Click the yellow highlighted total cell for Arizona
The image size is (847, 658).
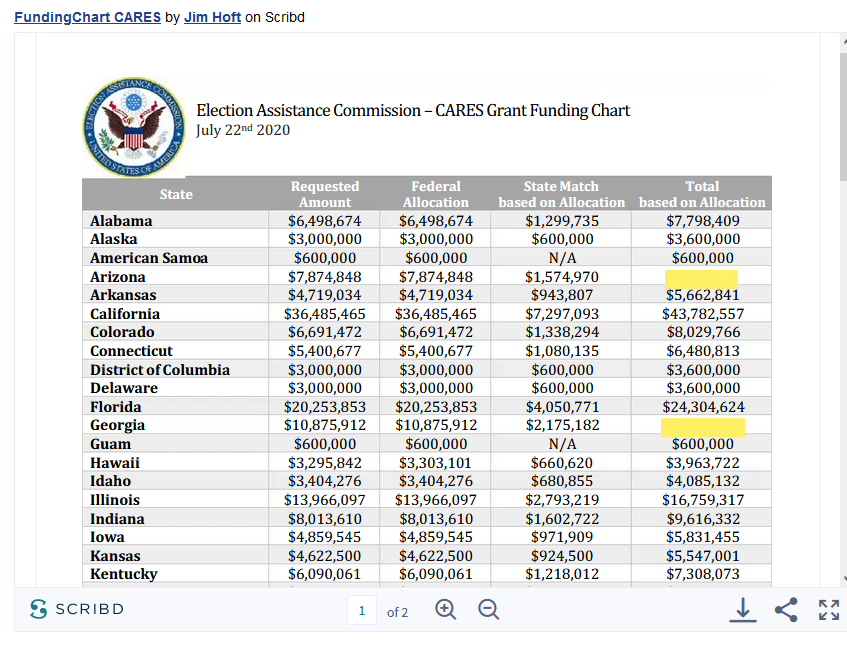701,279
